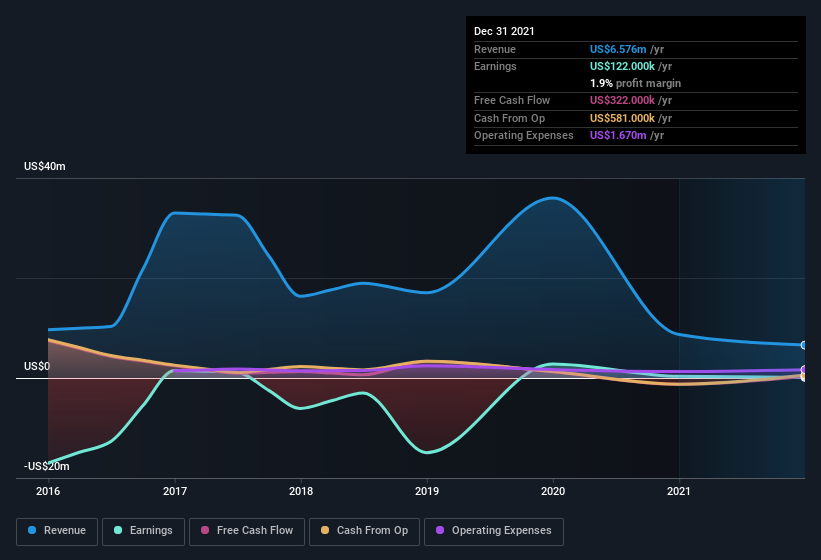Toggle the Free Cash Flow legend button
The height and width of the screenshot is (560, 821).
(247, 532)
